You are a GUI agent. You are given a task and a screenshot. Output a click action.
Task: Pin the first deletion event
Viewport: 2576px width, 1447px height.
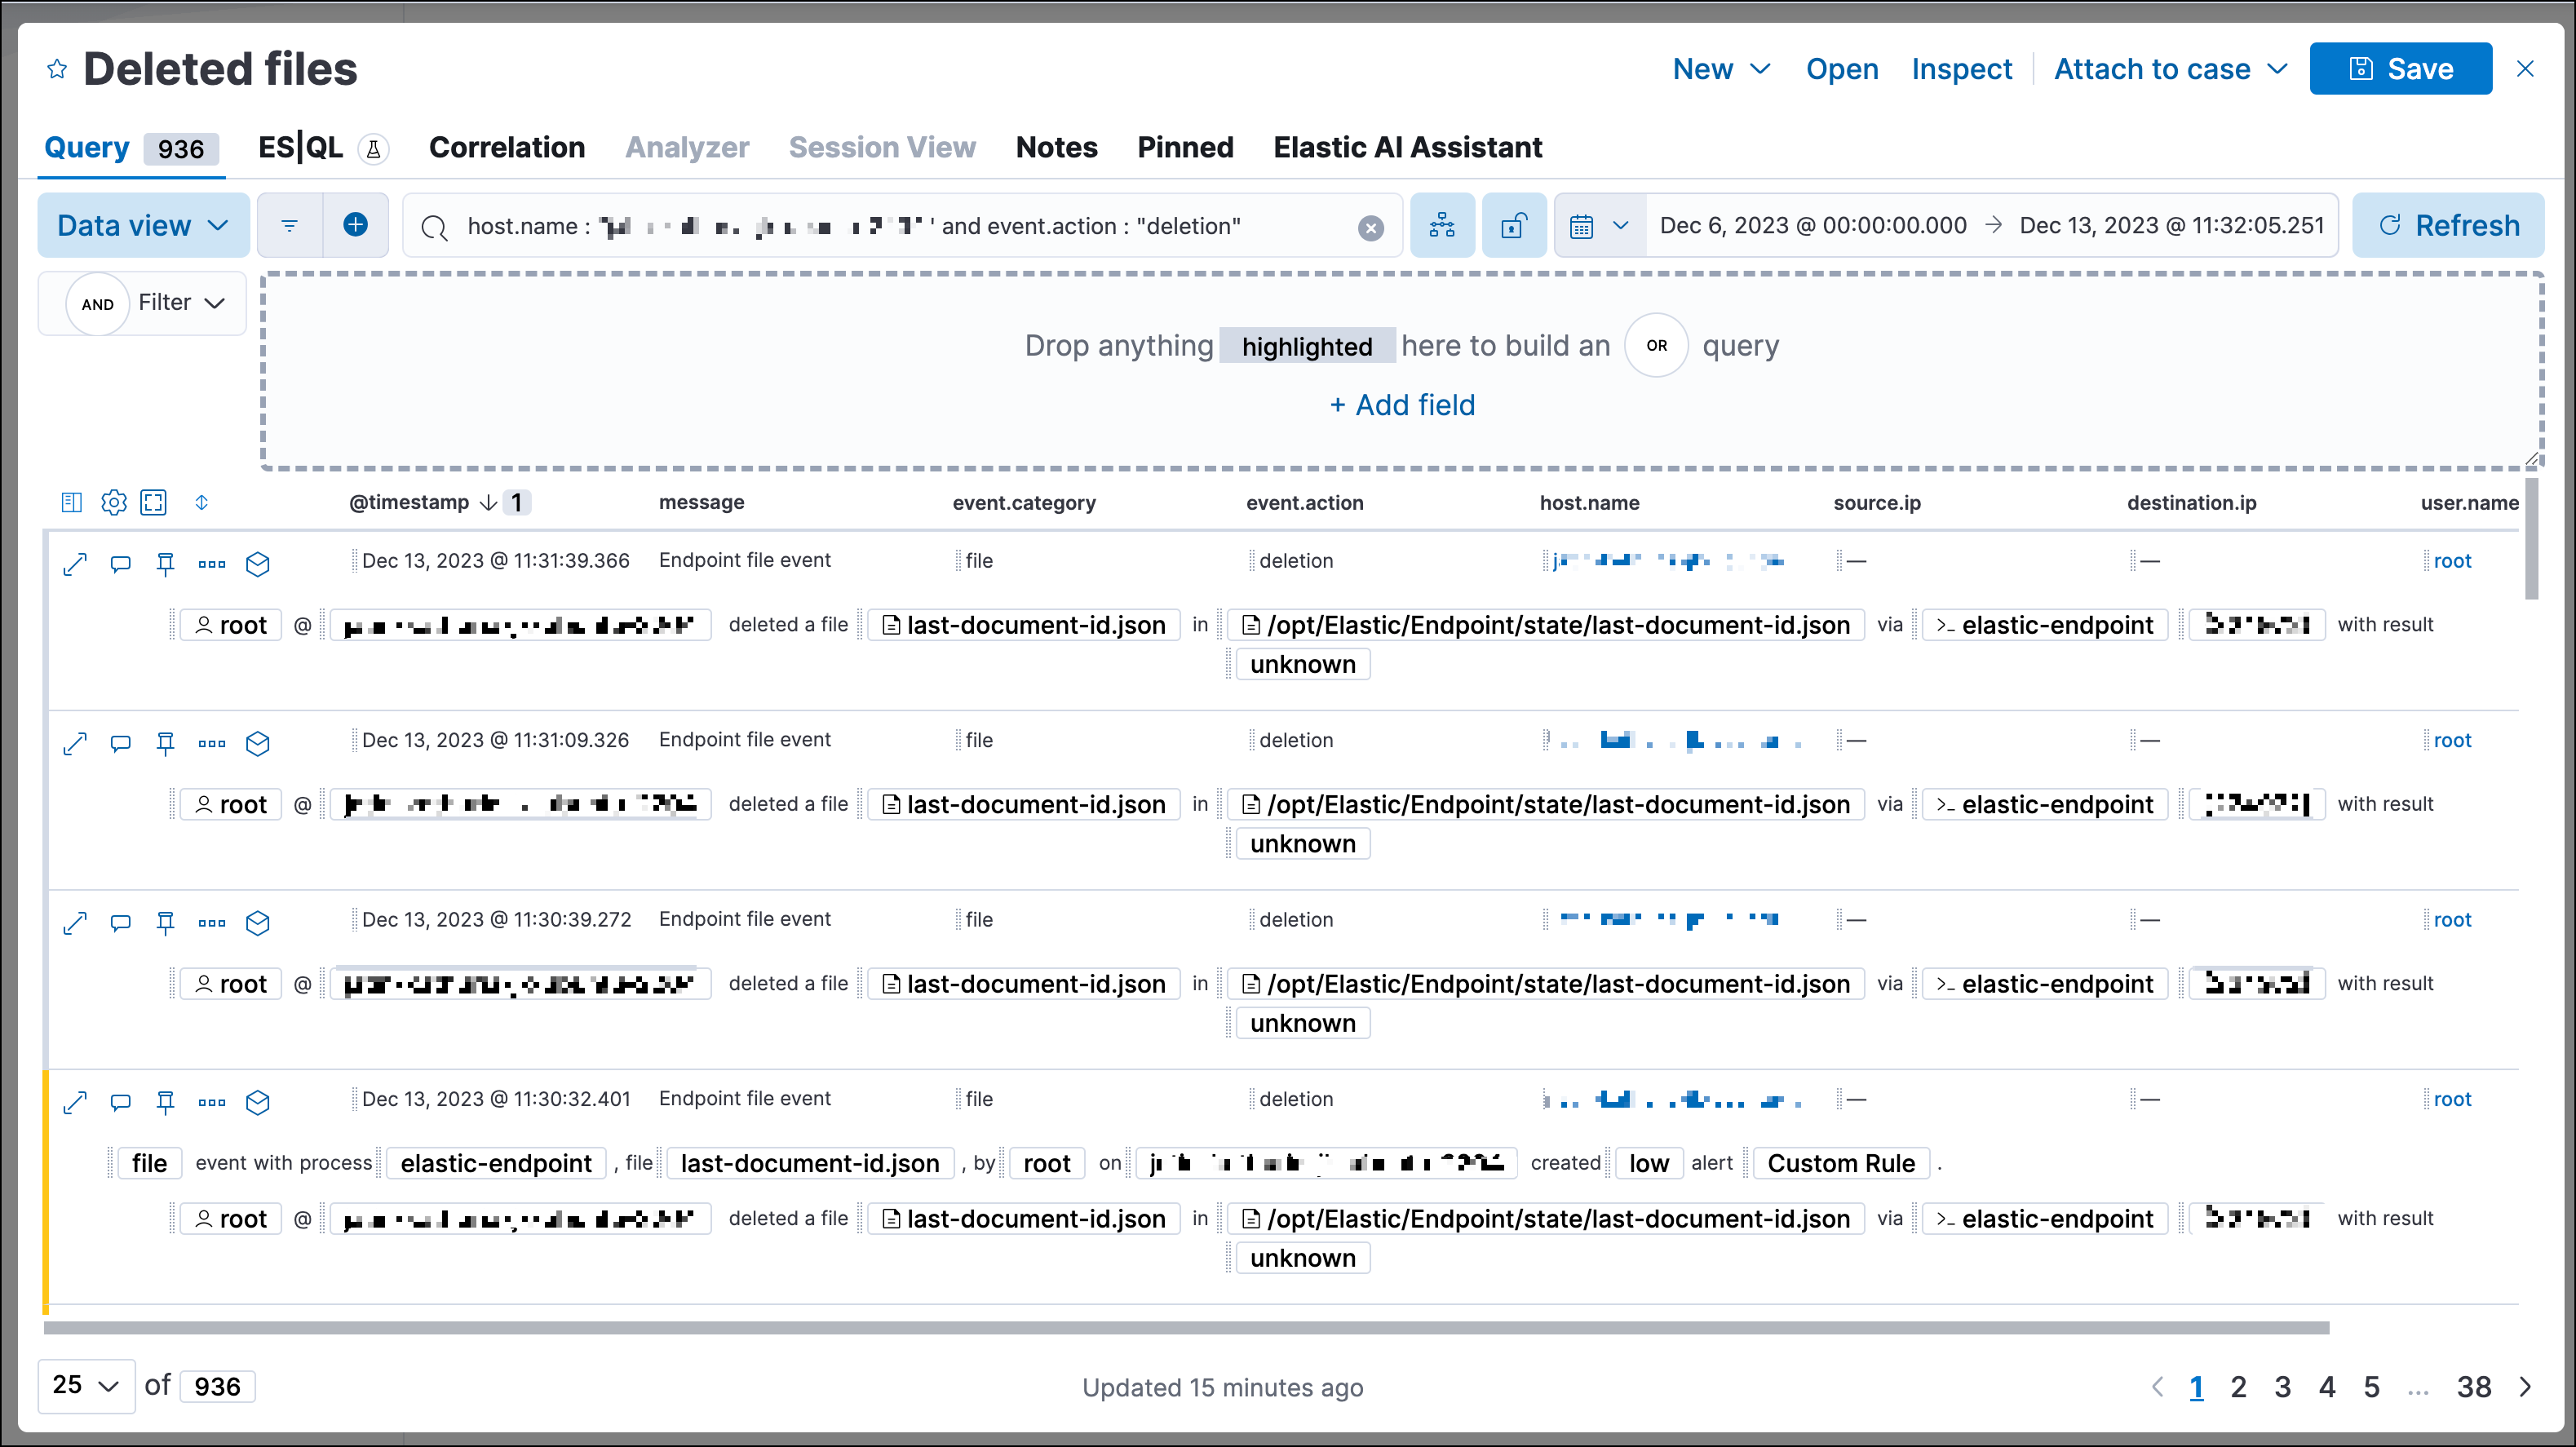point(165,563)
